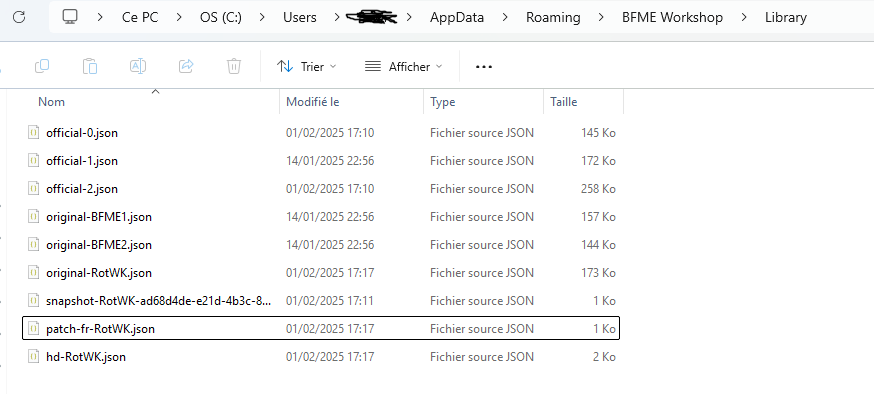874x394 pixels.
Task: Open the Afficher view dropdown
Action: click(404, 67)
